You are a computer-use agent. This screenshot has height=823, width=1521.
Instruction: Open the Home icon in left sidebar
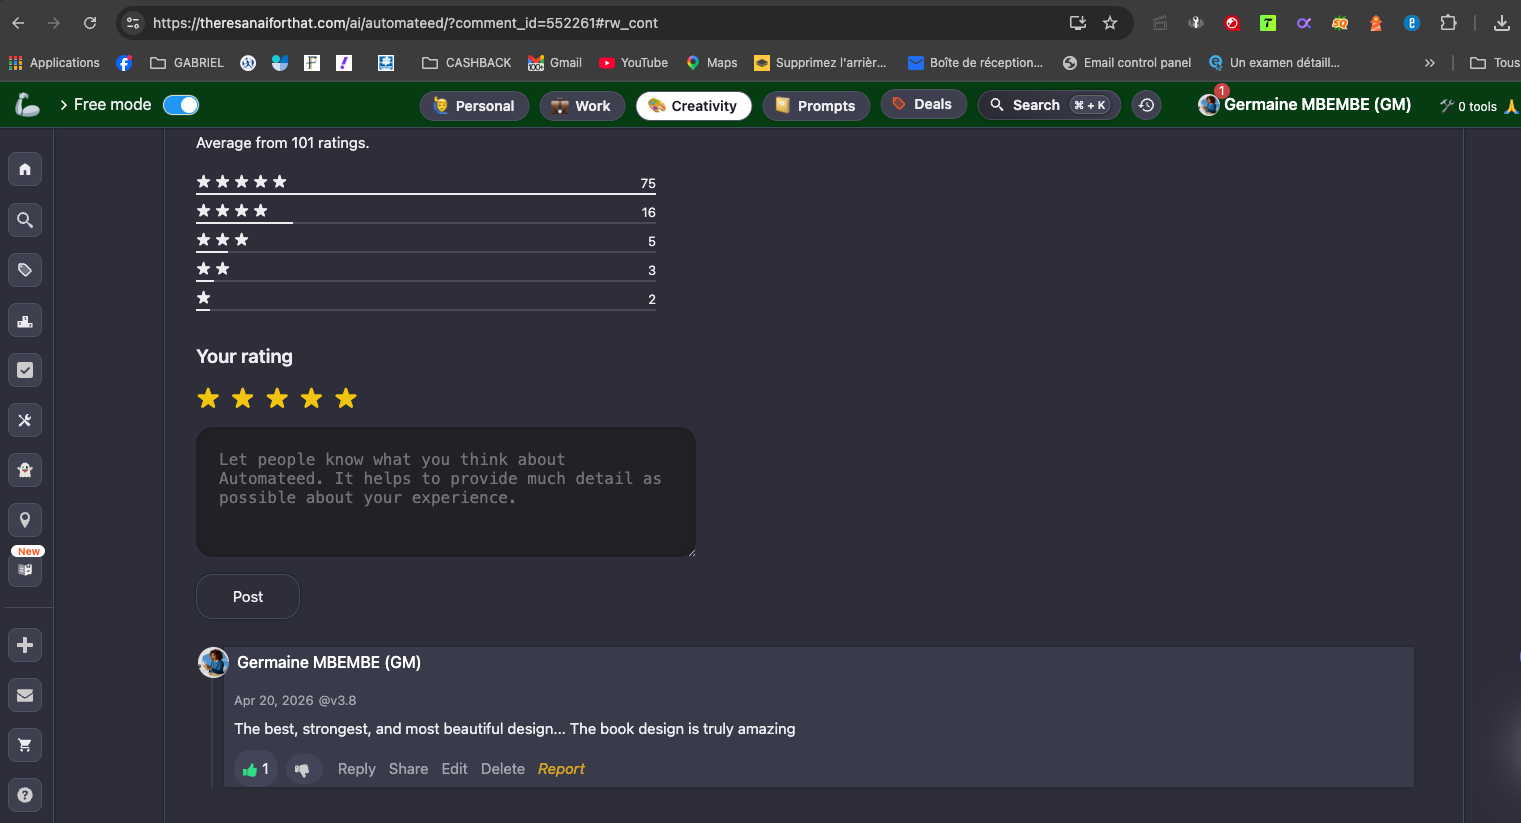coord(25,169)
